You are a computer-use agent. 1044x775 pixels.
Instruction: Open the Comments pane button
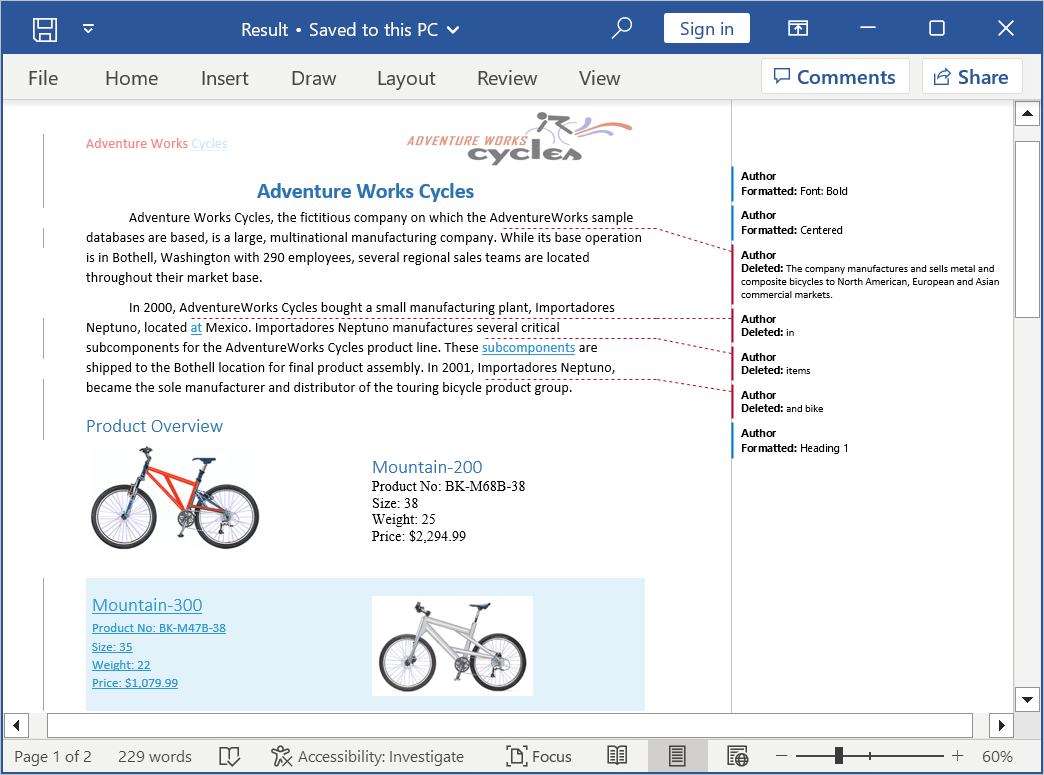[x=835, y=77]
